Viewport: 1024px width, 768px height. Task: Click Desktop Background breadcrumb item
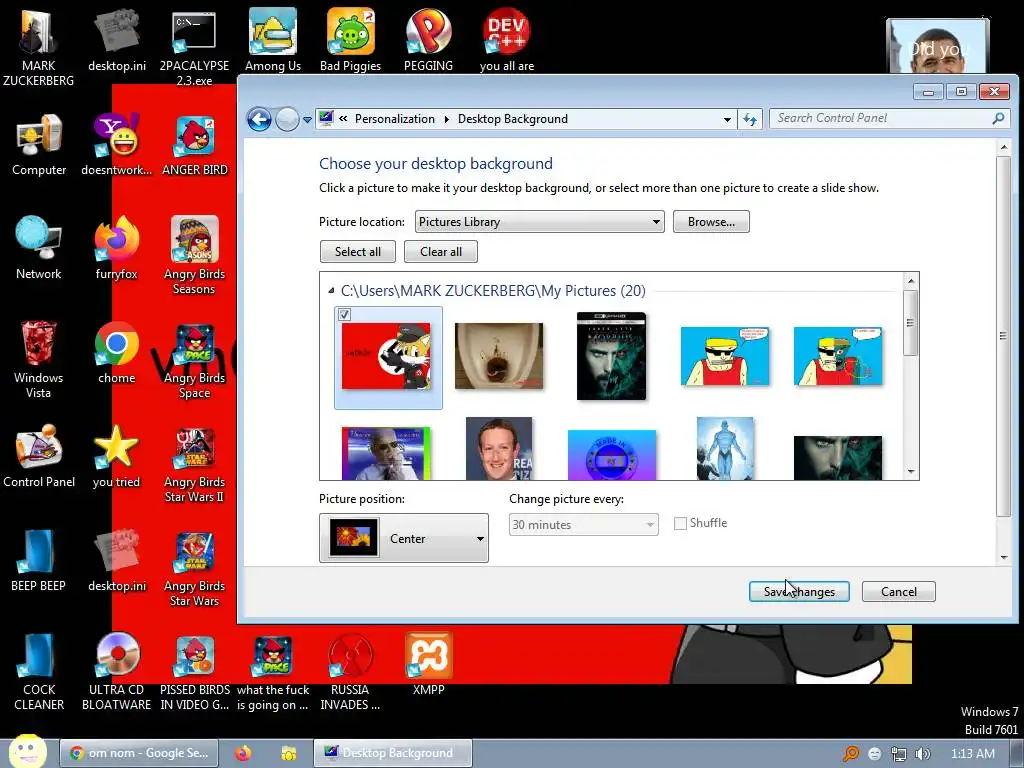coord(513,119)
